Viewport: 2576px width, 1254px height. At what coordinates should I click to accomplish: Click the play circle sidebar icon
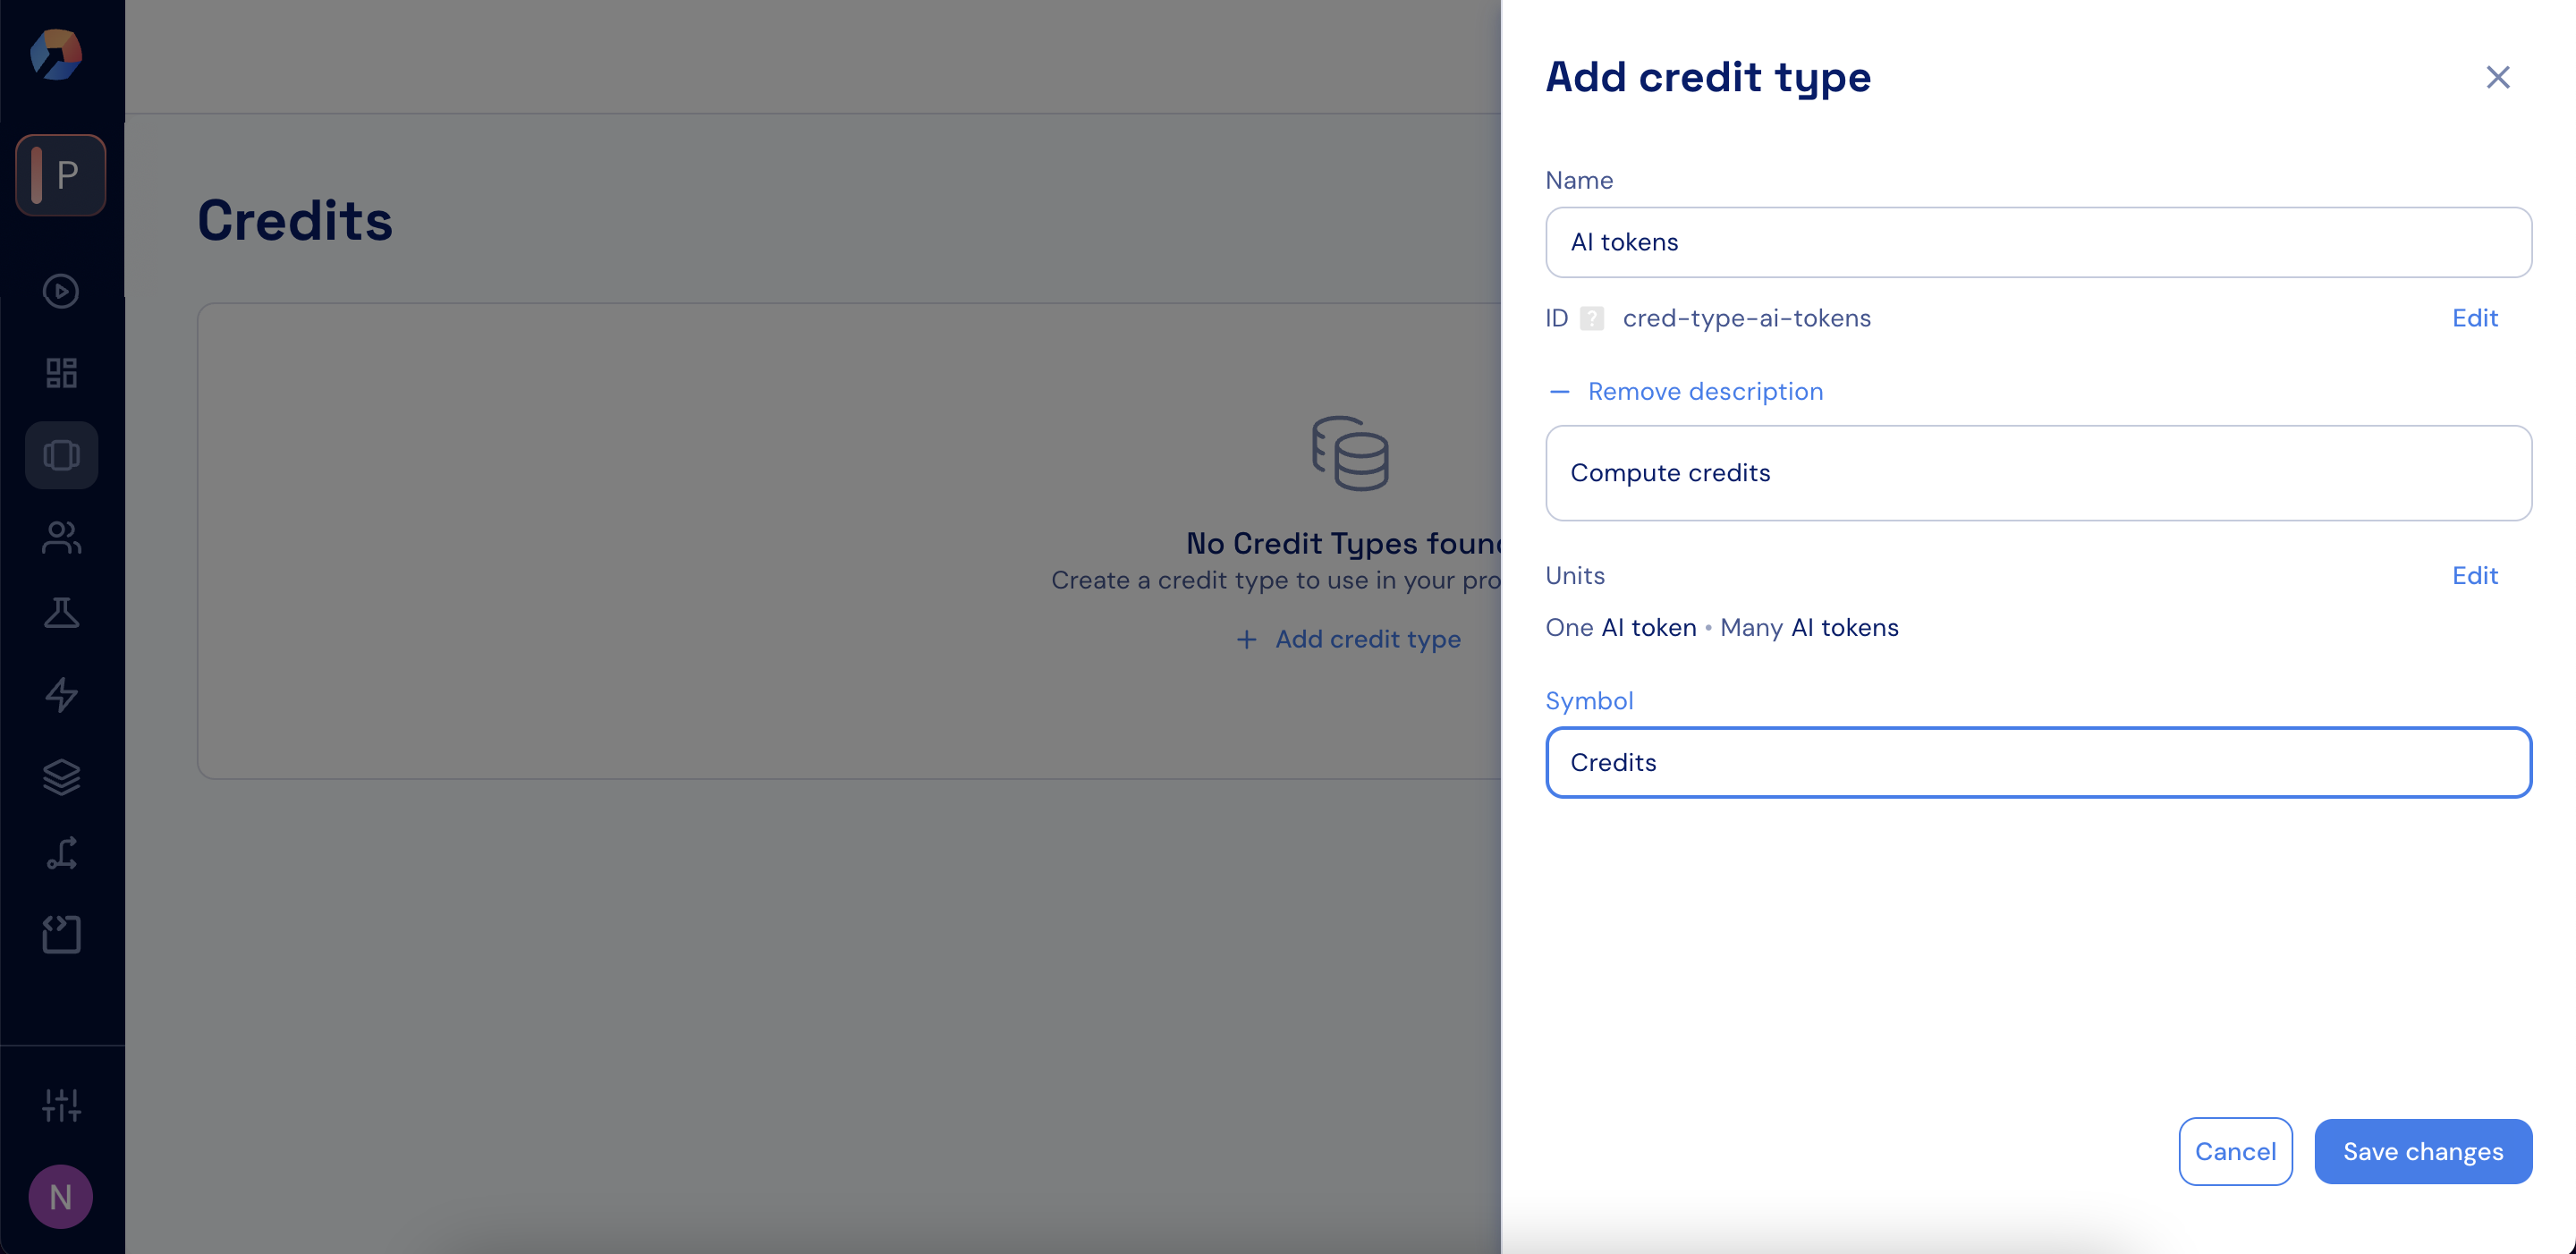pyautogui.click(x=61, y=291)
